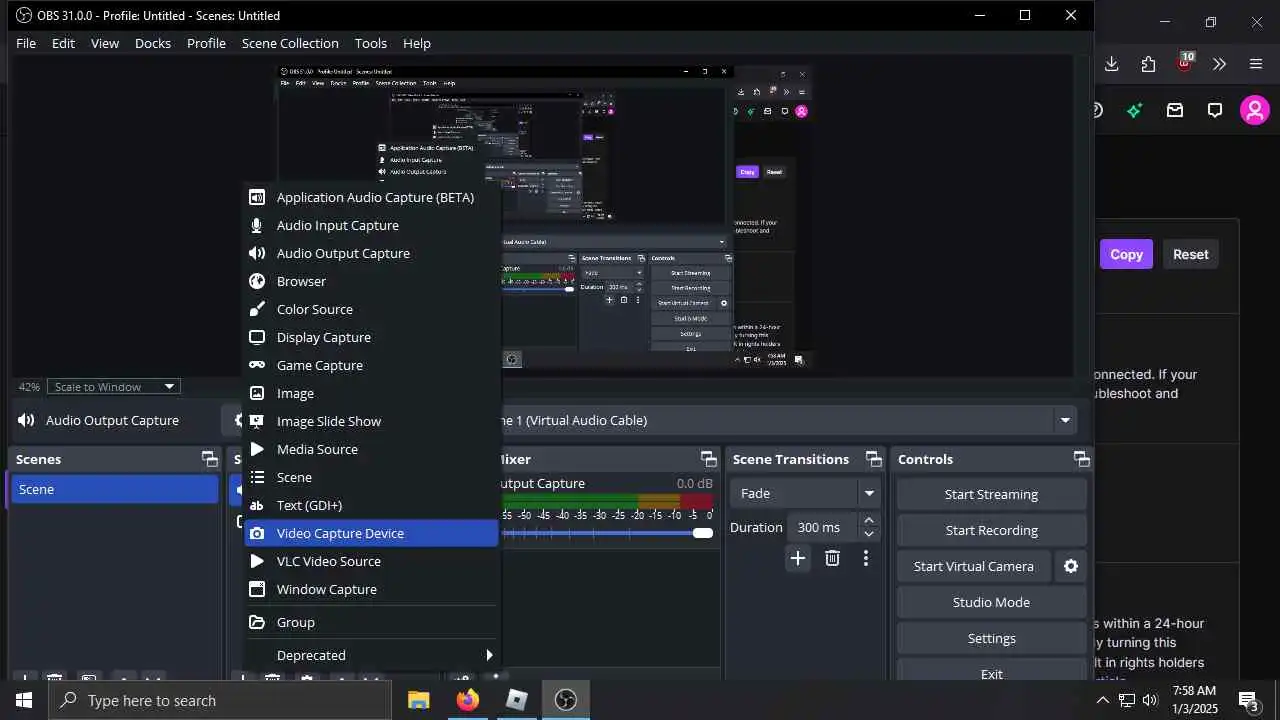Open File Explorer from the taskbar
This screenshot has height=720, width=1280.
(419, 700)
